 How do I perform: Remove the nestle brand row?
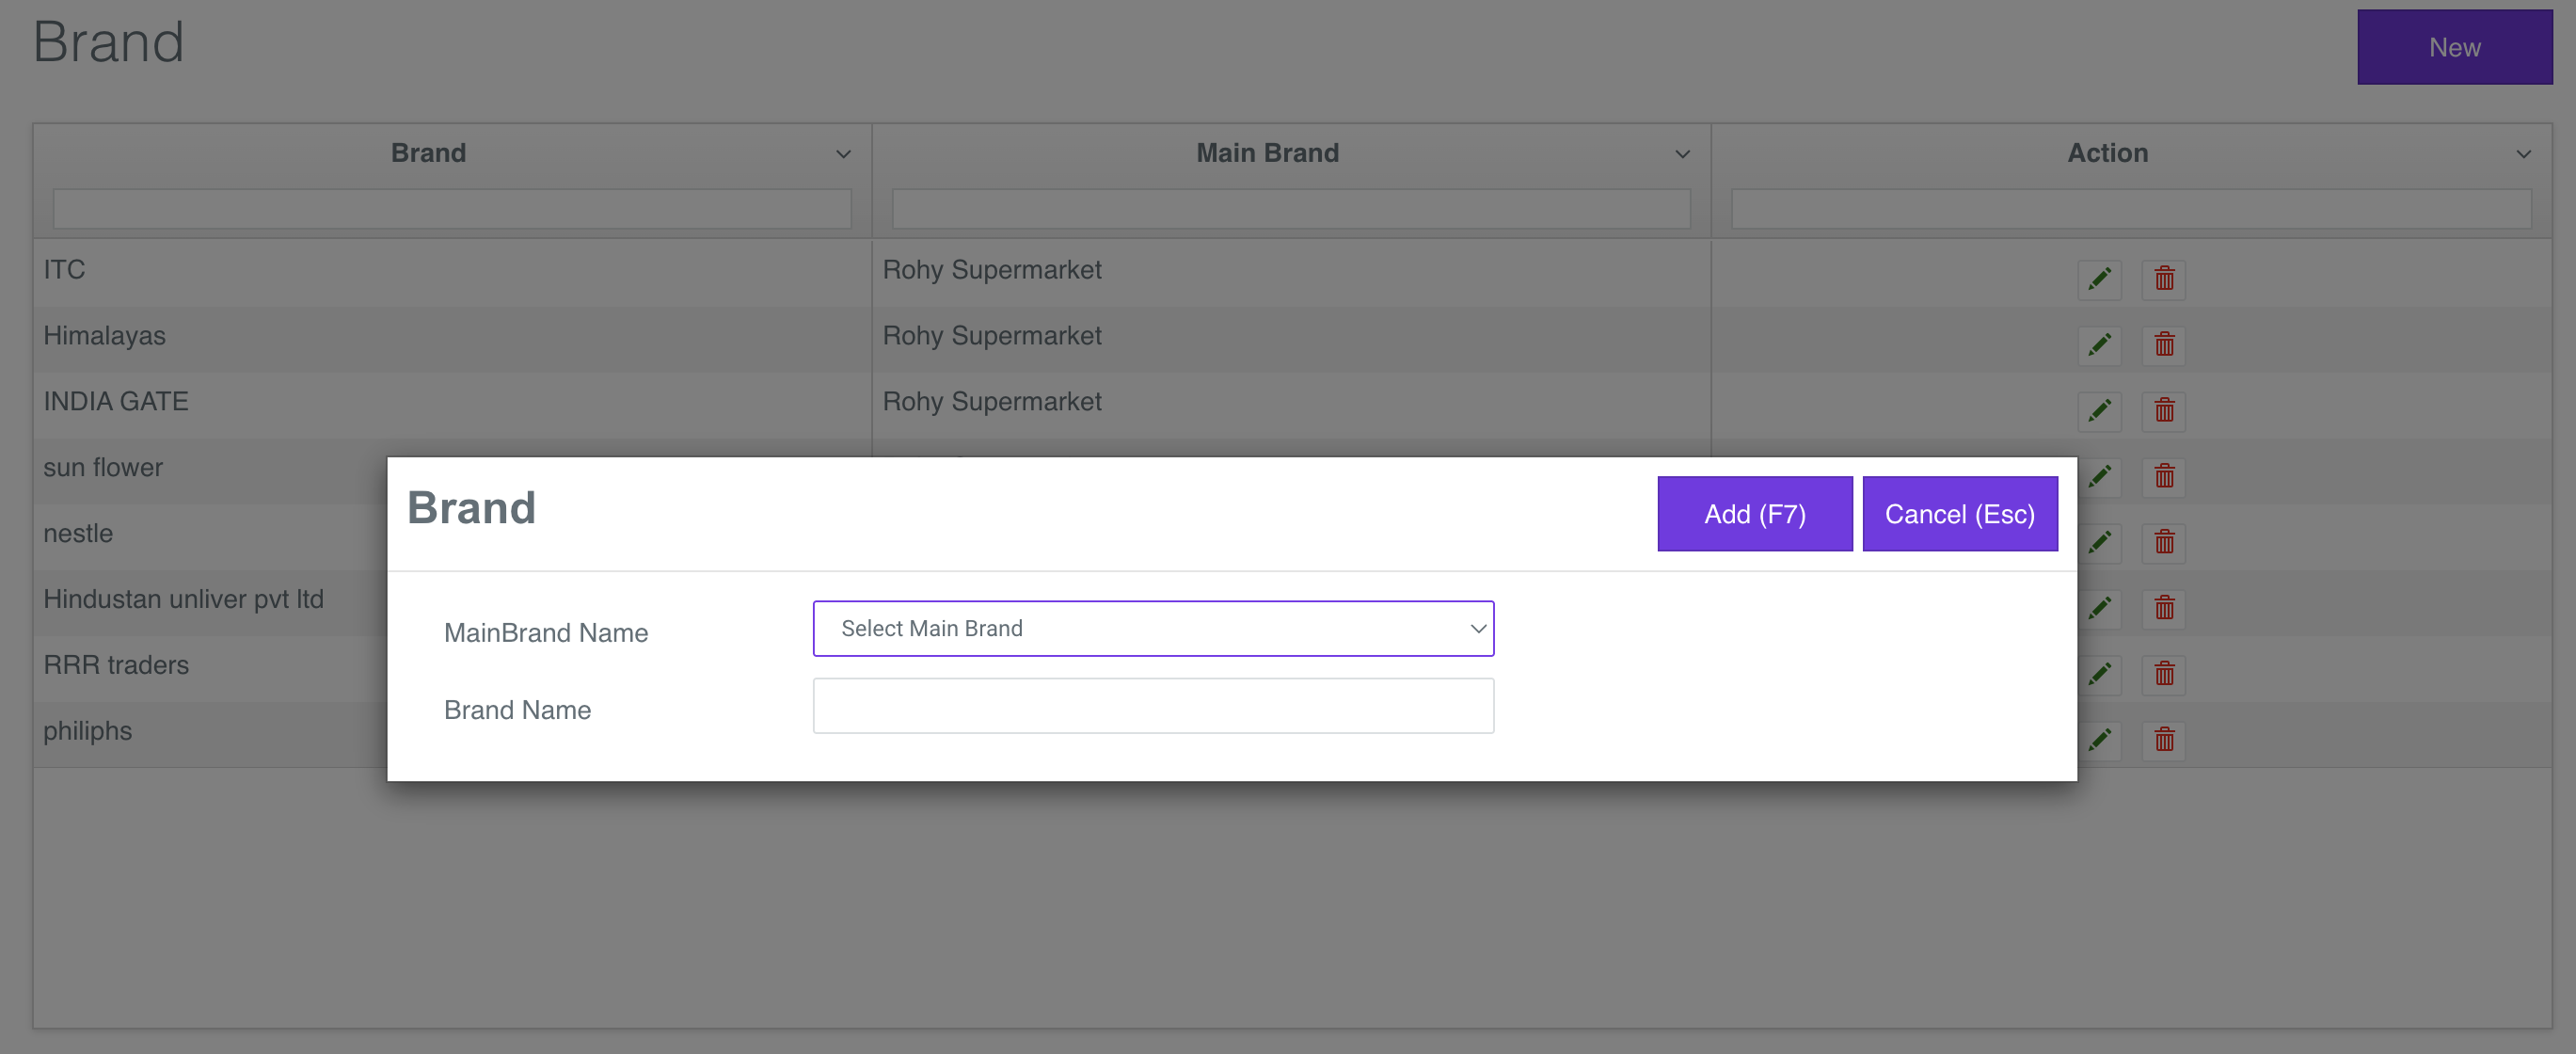(2163, 543)
